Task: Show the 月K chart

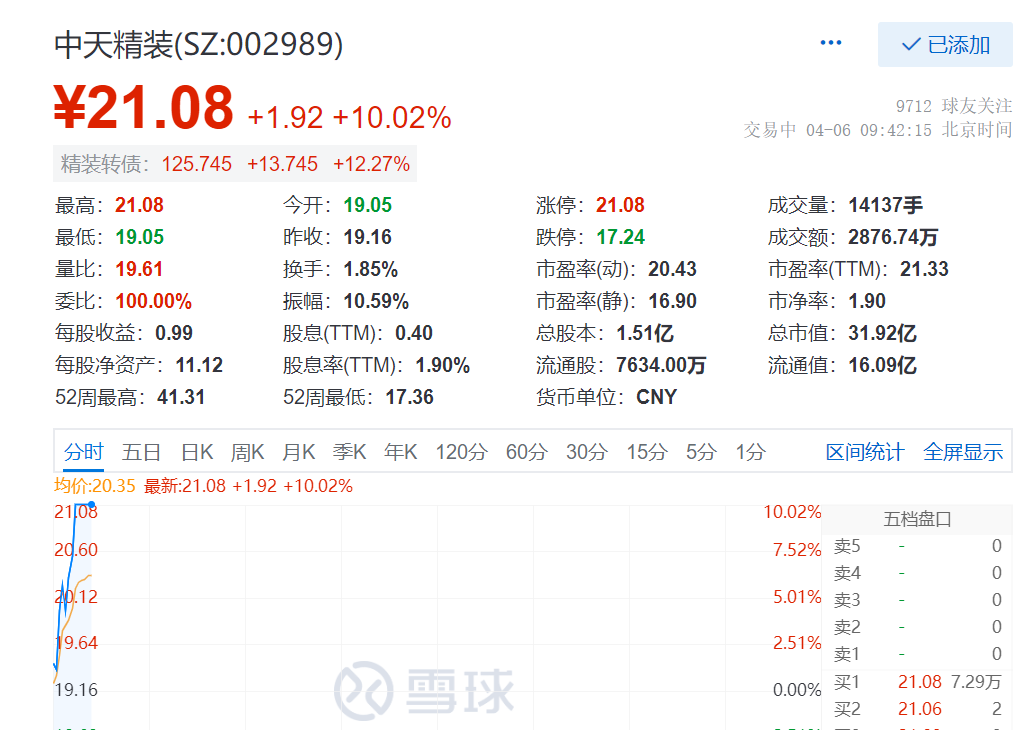Action: 298,452
